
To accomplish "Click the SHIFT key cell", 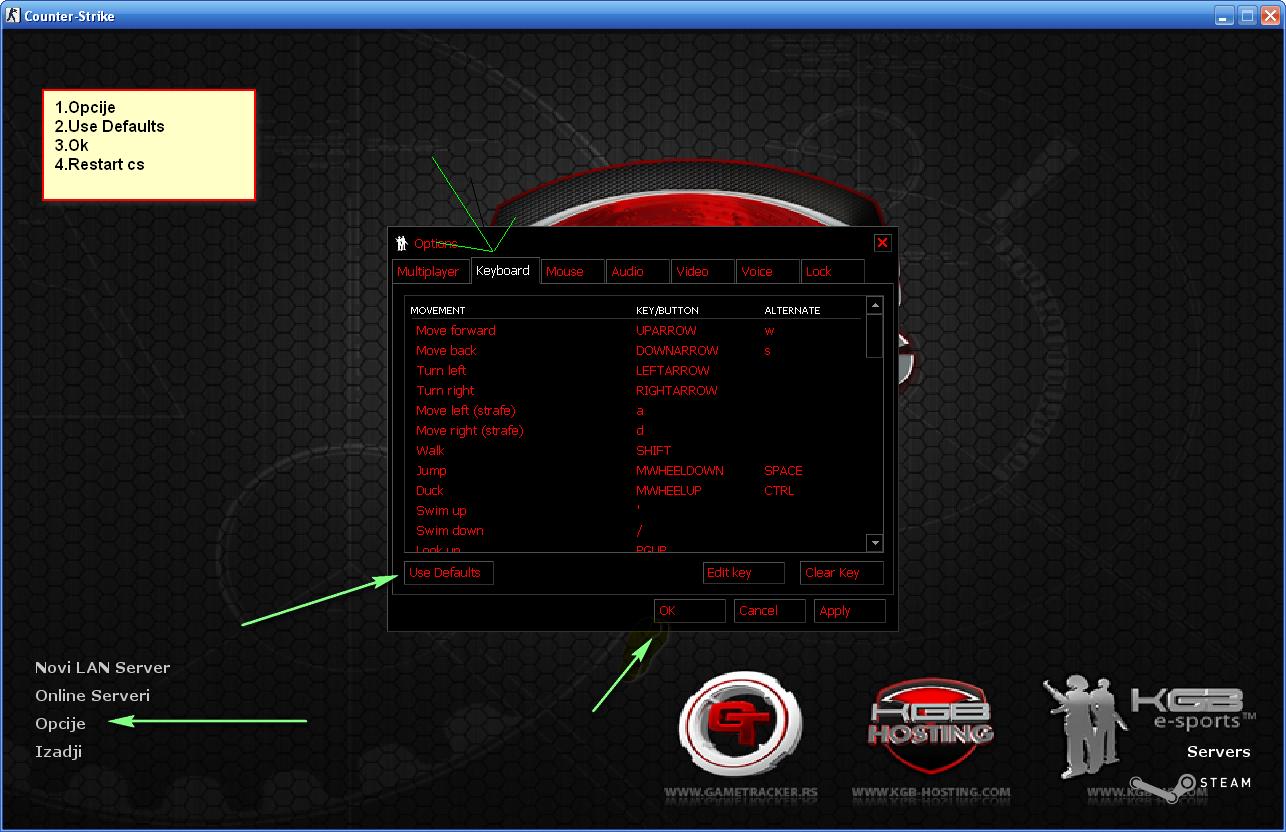I will click(x=654, y=451).
